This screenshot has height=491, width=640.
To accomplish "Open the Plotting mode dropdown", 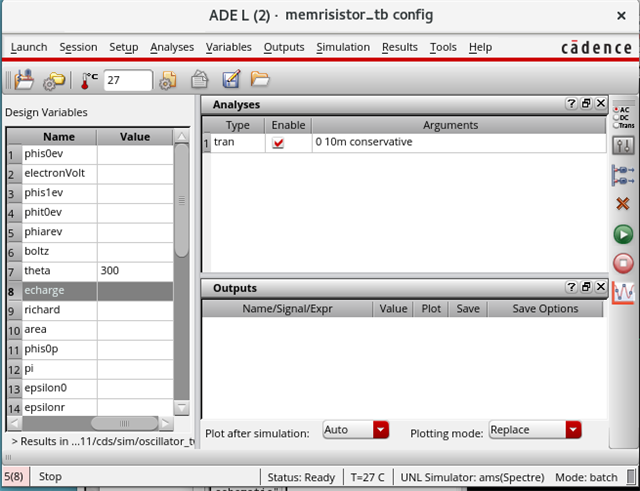I will point(535,430).
